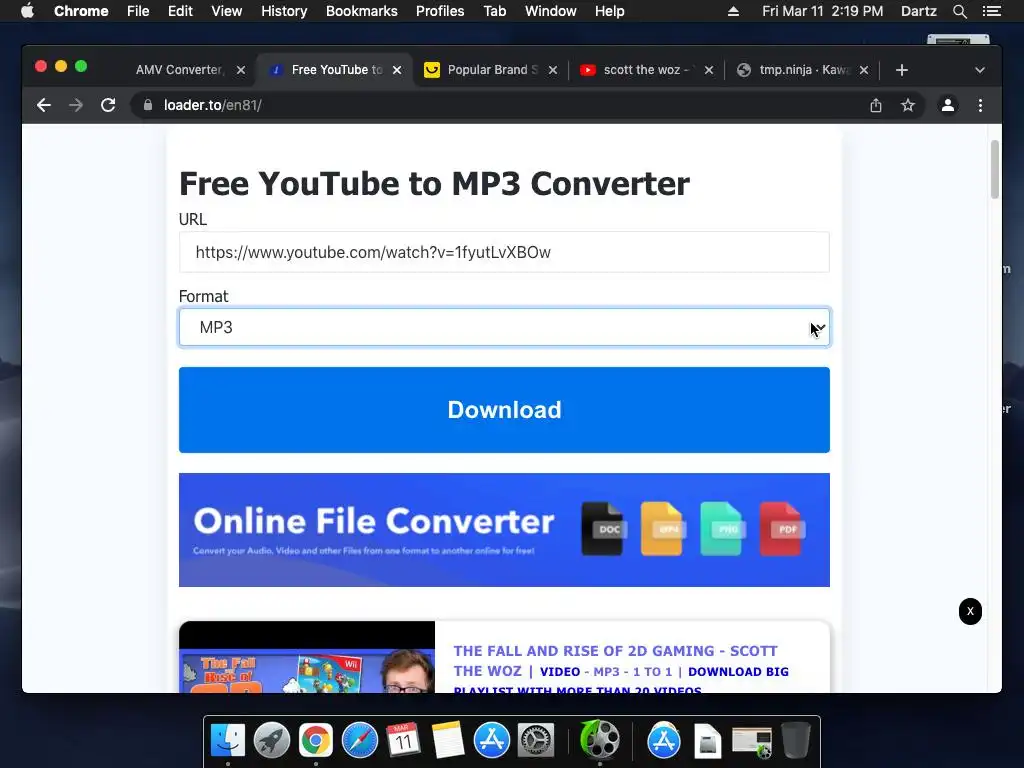
Task: Close the Free YouTube to MP3 tab
Action: coord(397,70)
